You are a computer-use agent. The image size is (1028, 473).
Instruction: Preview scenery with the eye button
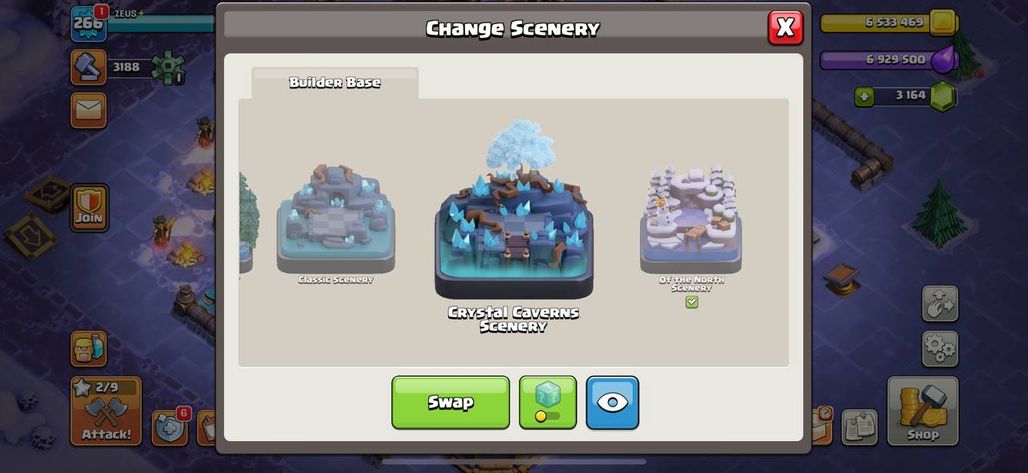[612, 402]
